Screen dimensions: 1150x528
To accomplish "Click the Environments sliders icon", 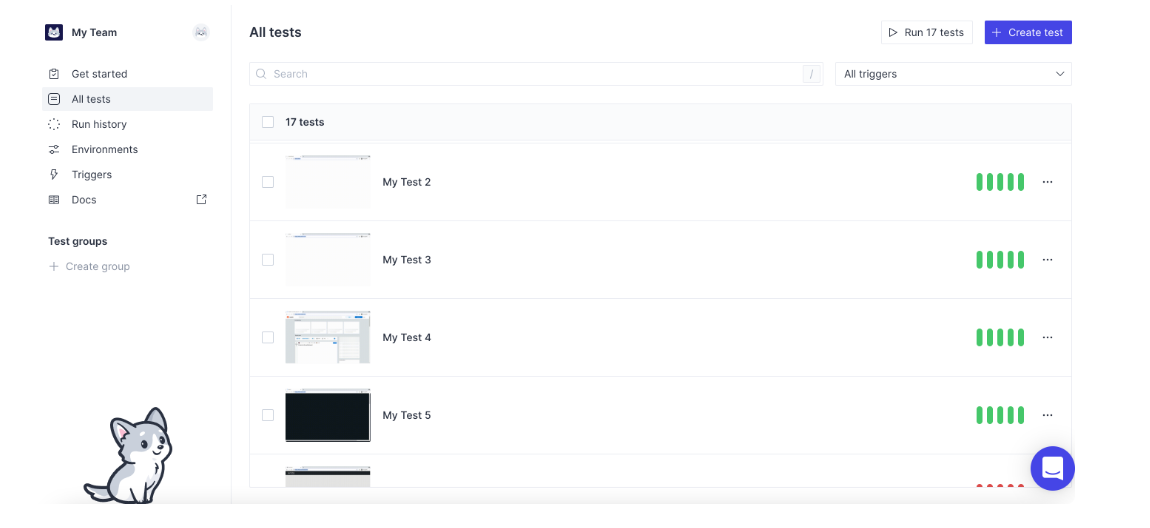I will pos(54,150).
